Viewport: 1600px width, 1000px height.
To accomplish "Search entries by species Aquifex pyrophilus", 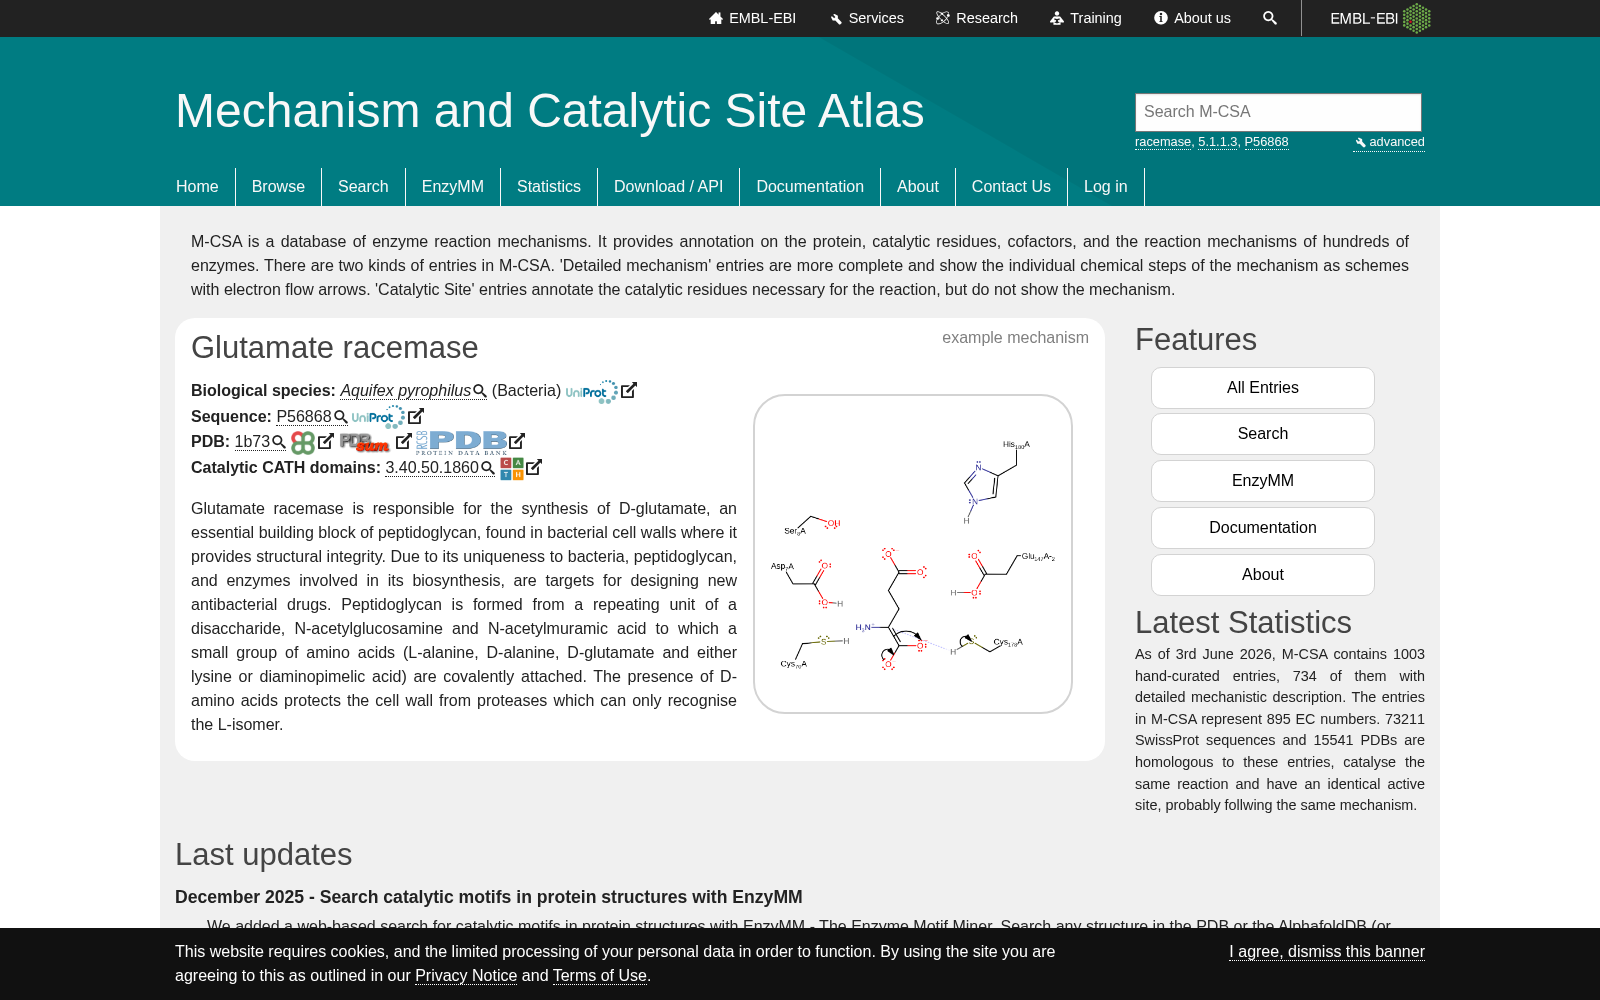I will [413, 391].
